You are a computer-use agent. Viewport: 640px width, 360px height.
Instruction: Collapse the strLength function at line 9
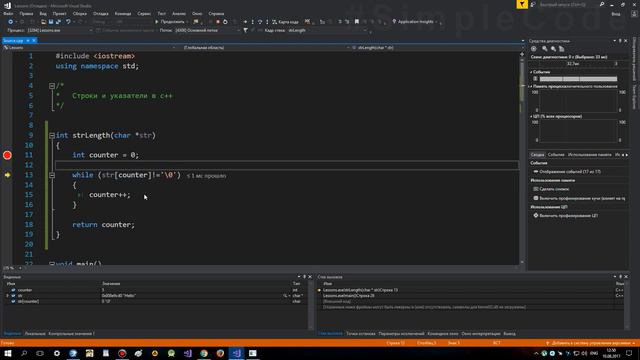point(52,136)
